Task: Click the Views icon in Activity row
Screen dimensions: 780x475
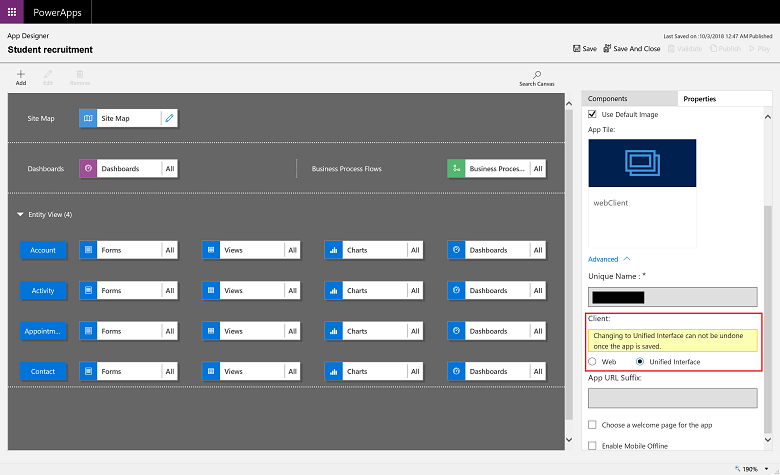Action: 211,290
